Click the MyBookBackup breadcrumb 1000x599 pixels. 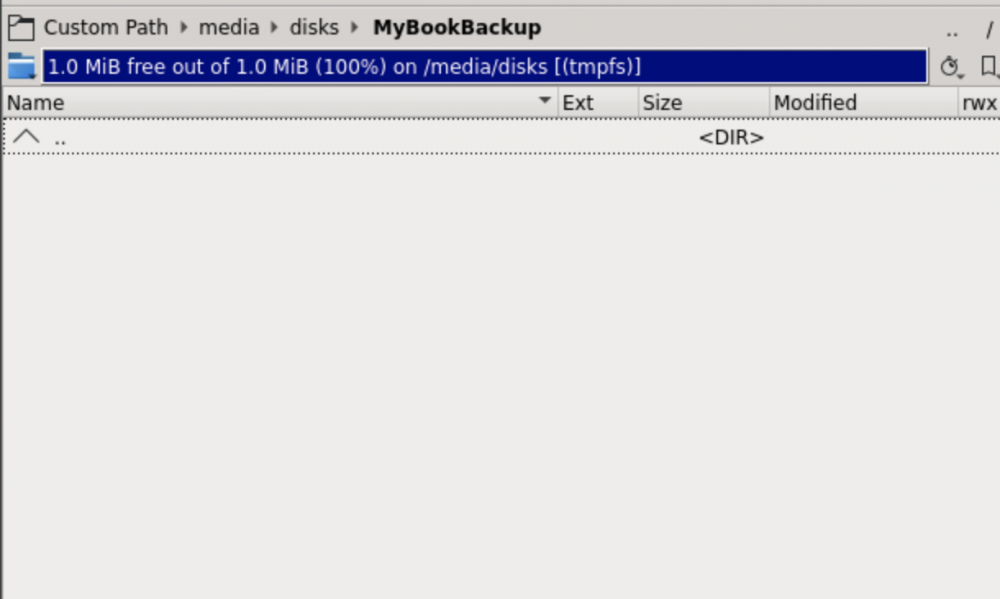tap(457, 27)
